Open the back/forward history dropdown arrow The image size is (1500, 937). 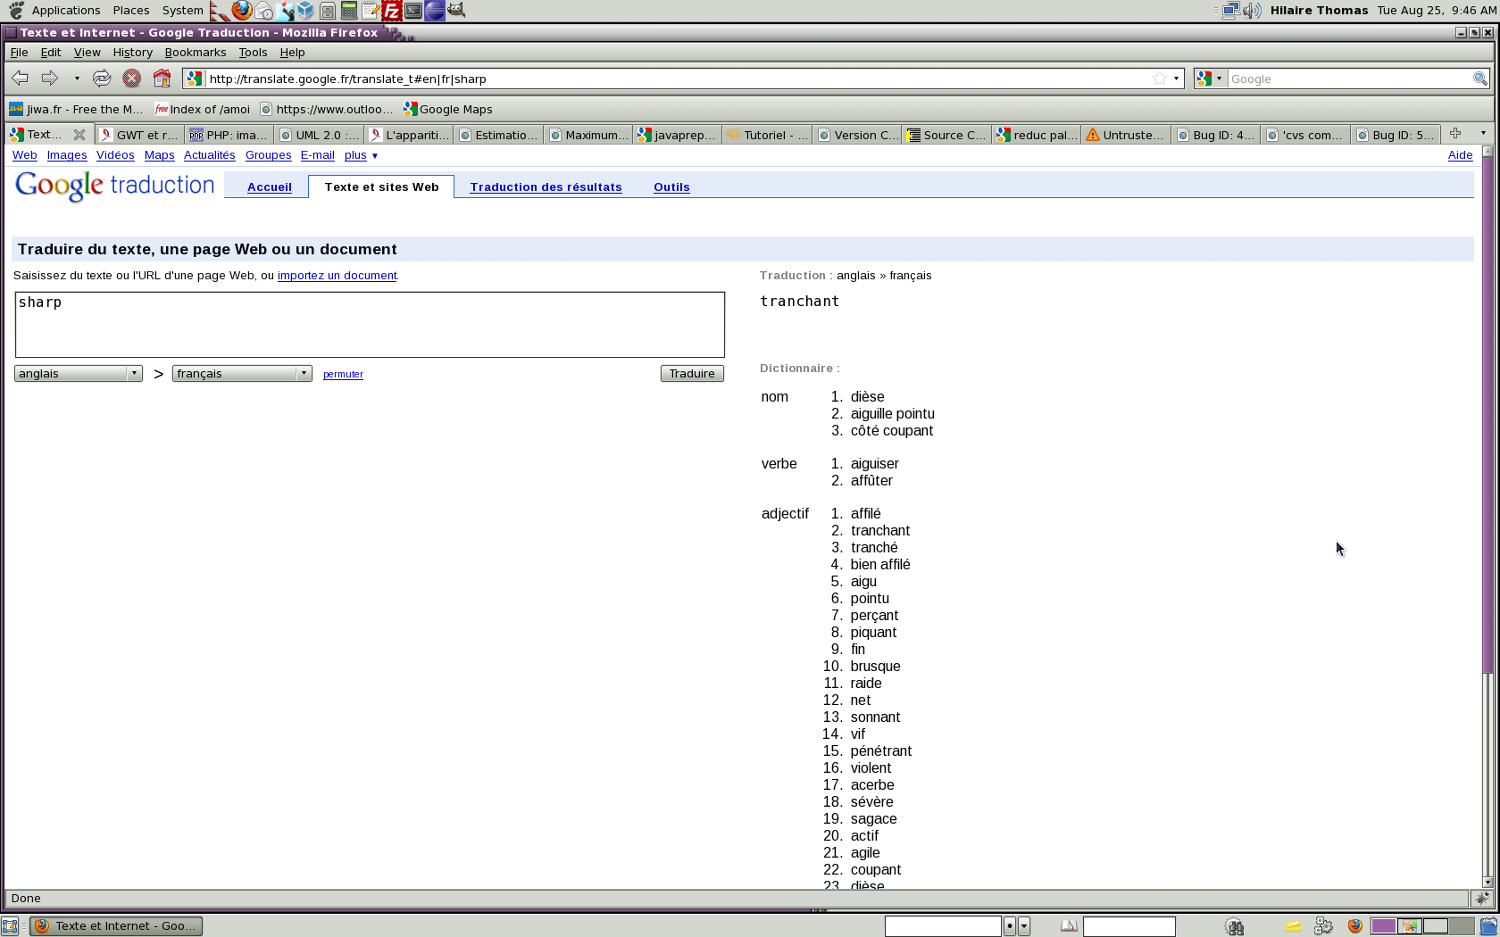(x=77, y=78)
